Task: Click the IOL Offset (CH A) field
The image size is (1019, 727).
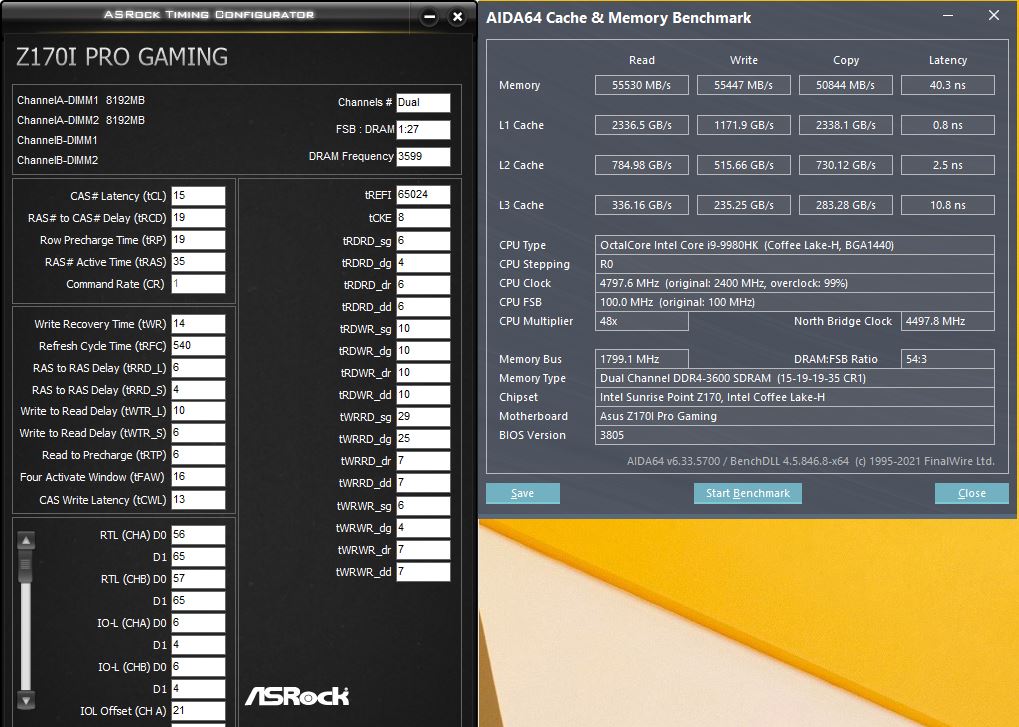Action: click(x=198, y=711)
